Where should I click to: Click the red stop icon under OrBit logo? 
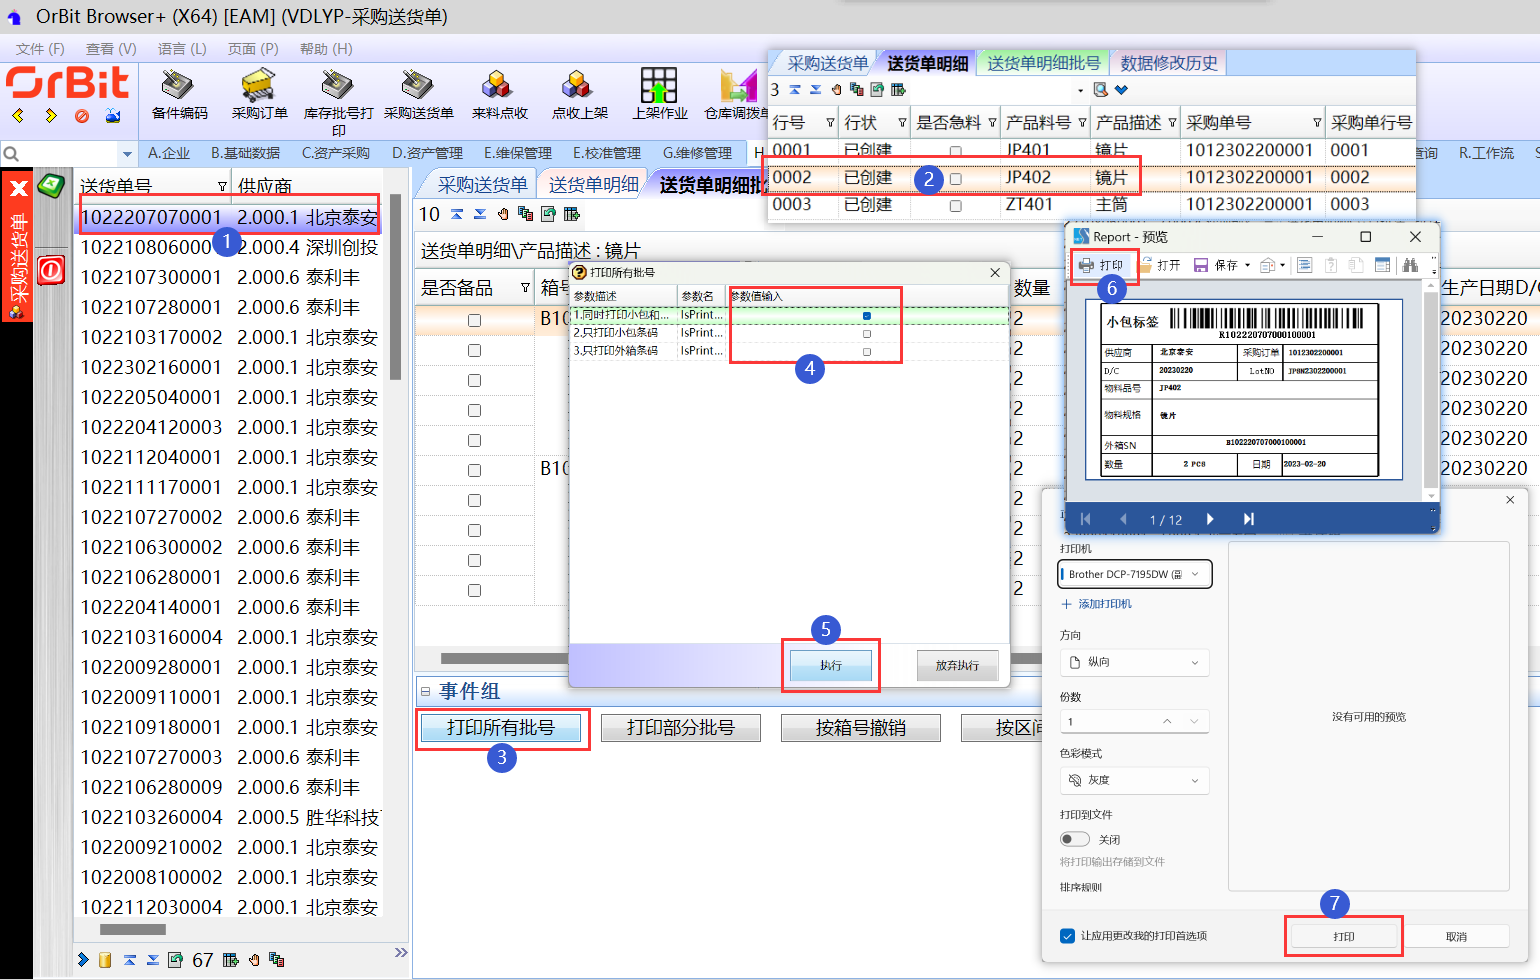point(82,116)
